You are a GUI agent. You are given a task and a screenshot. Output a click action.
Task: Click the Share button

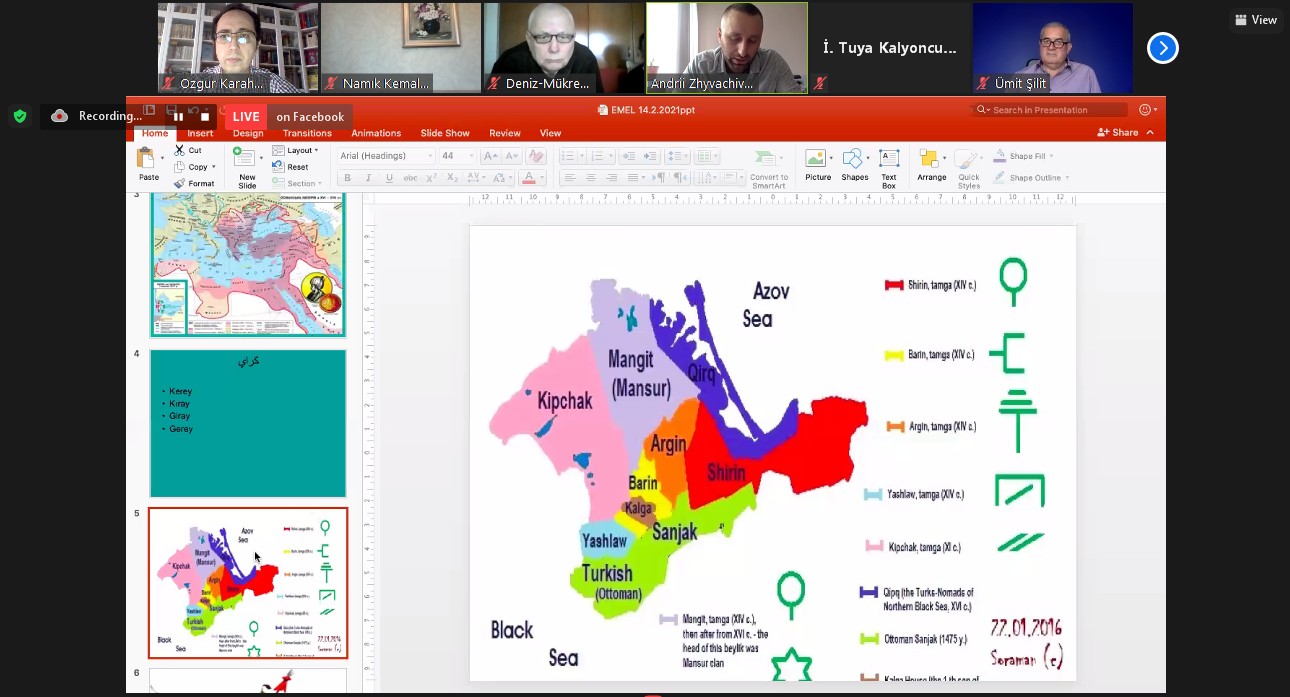(x=1118, y=132)
